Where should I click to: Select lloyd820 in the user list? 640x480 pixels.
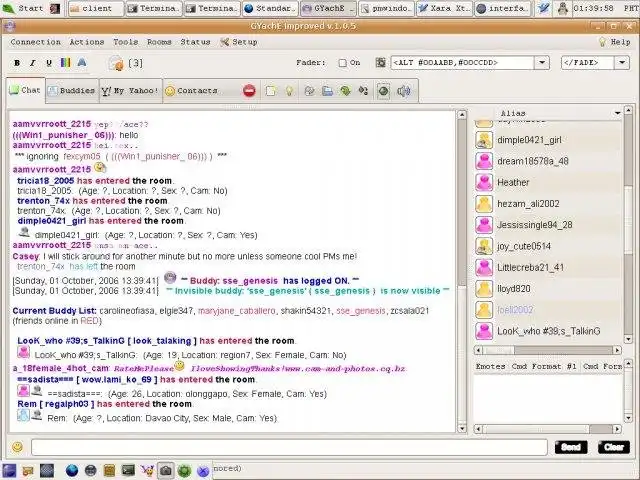547,289
